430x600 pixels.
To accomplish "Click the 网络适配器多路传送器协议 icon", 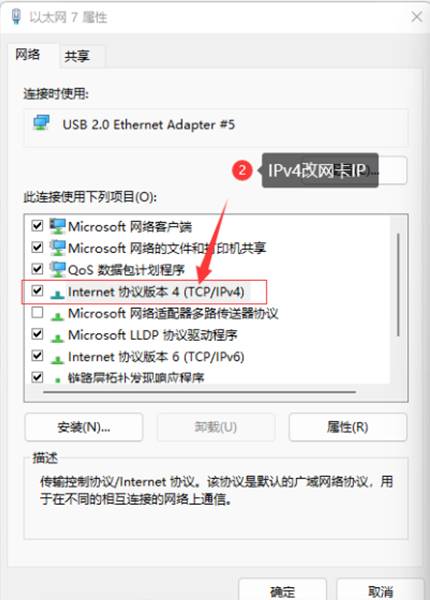I will pos(57,315).
